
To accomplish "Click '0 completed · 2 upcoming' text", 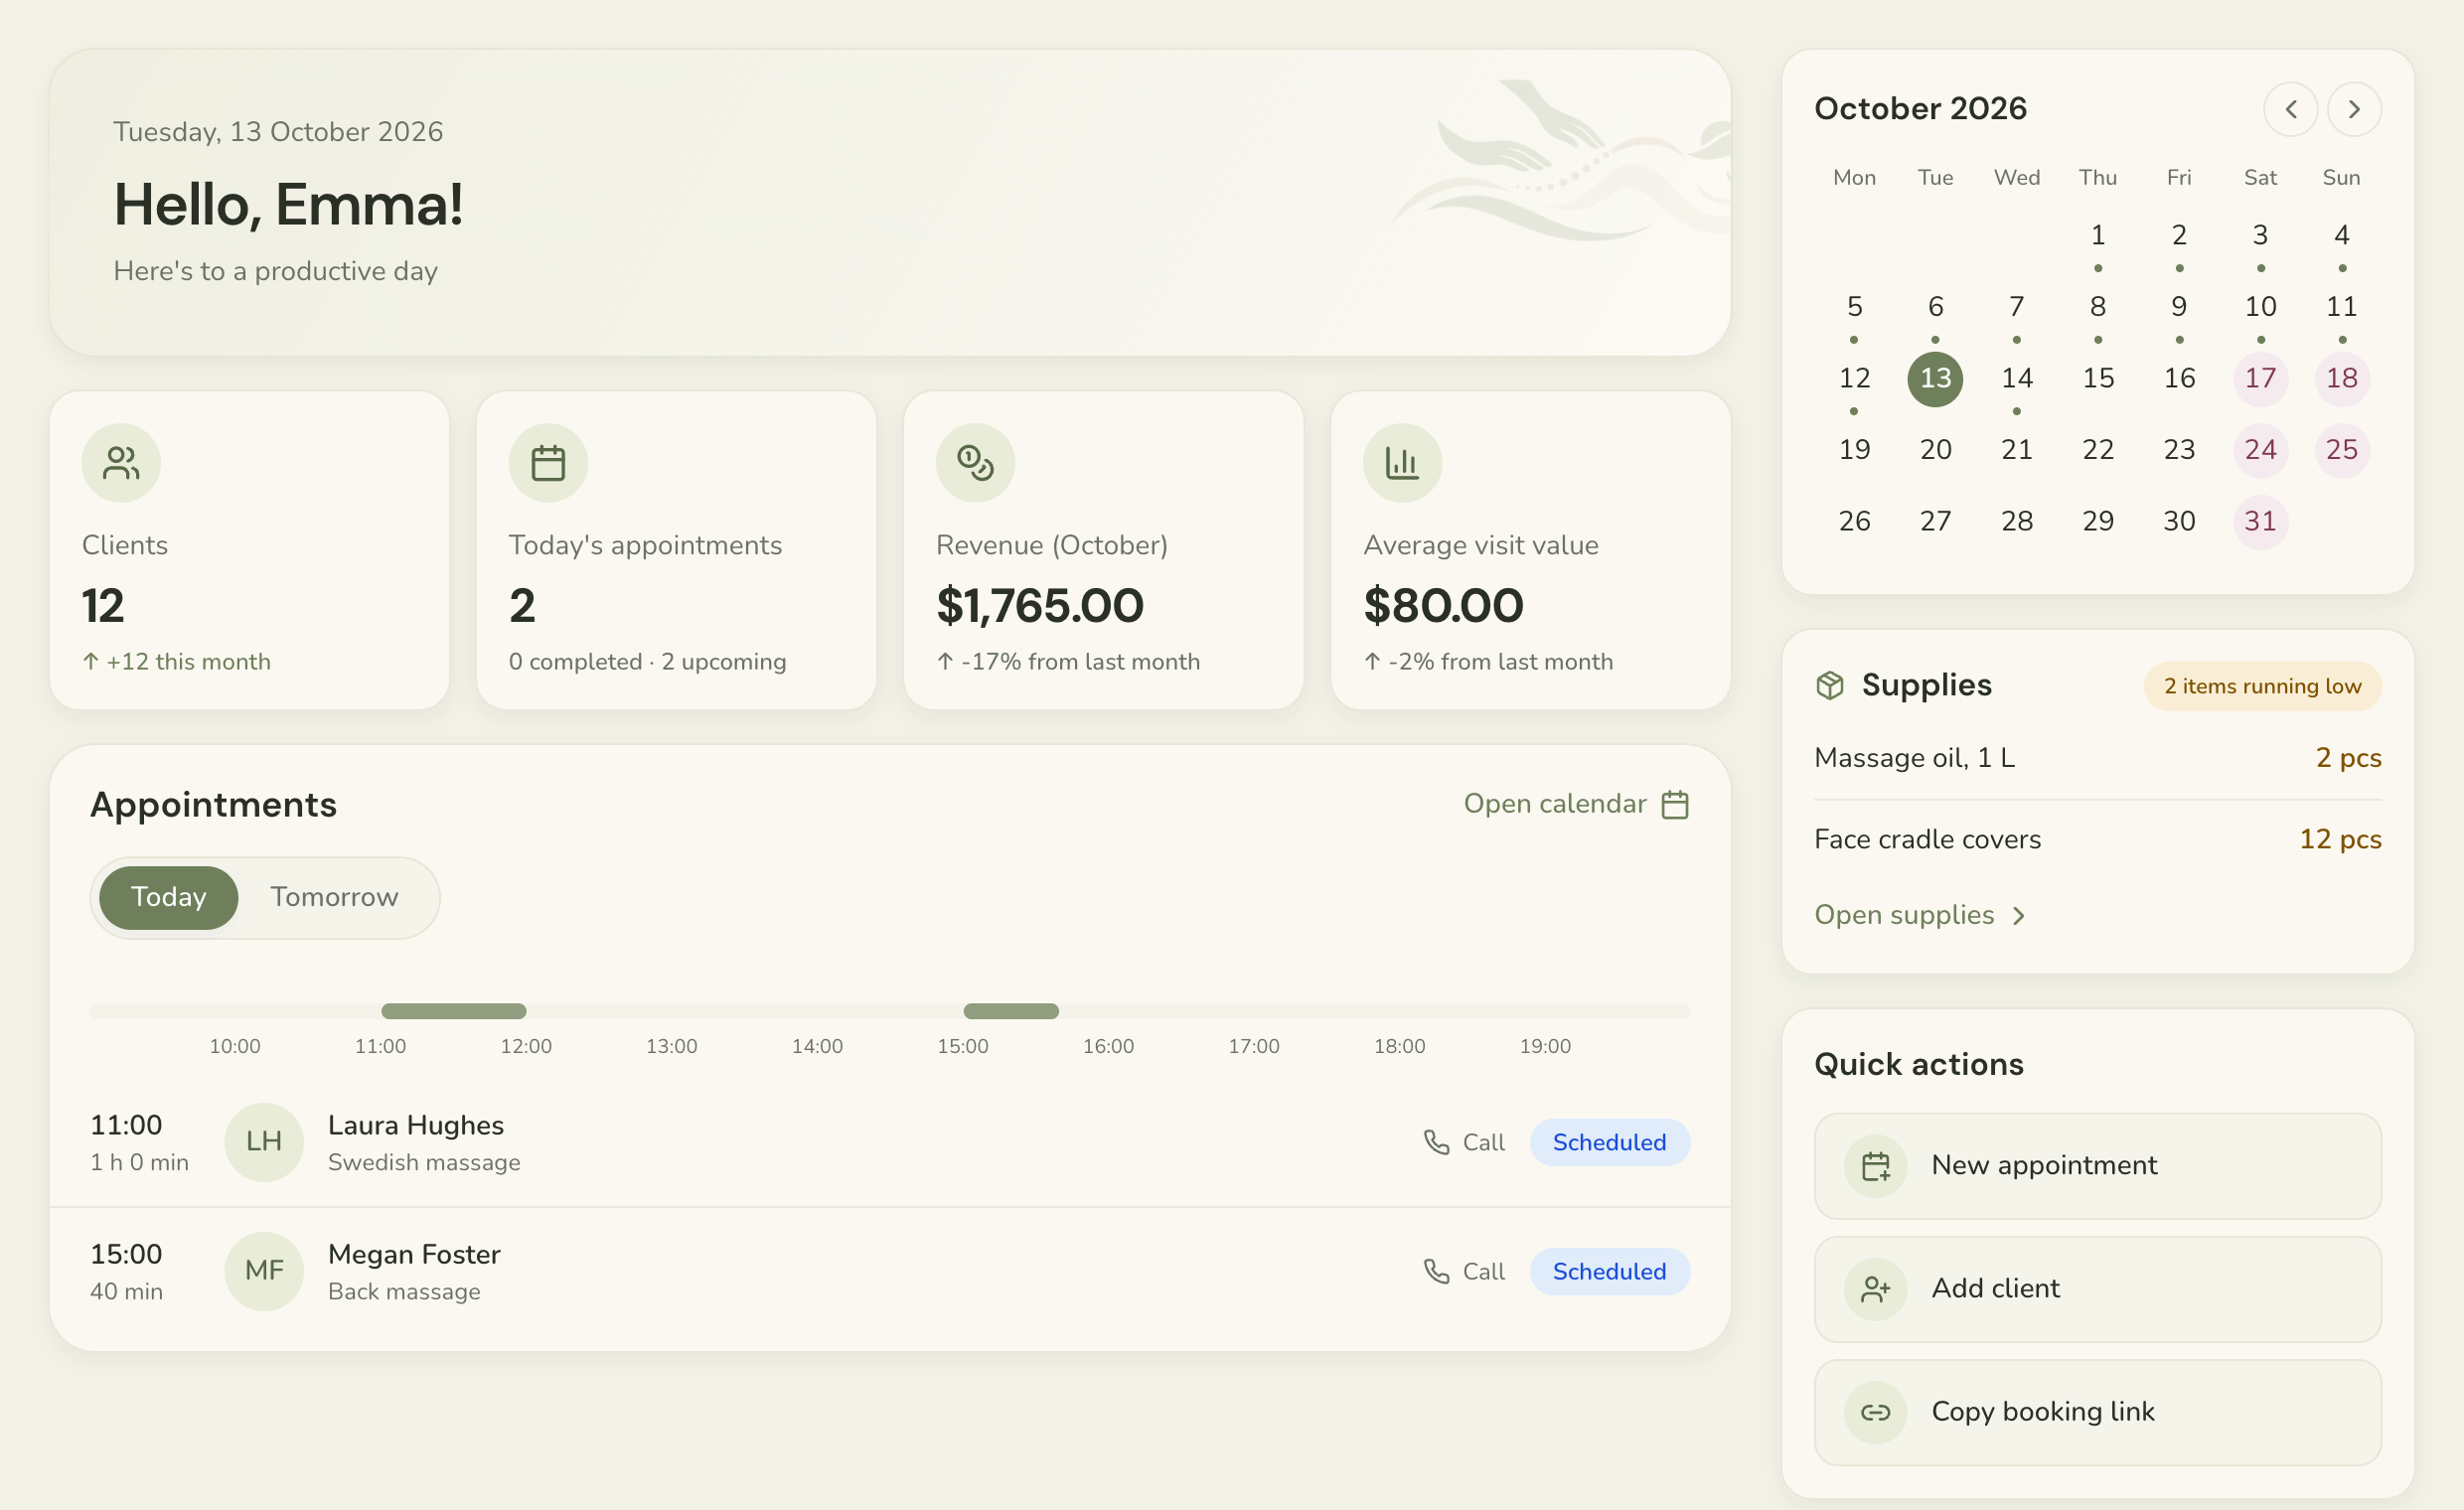I will pyautogui.click(x=647, y=662).
